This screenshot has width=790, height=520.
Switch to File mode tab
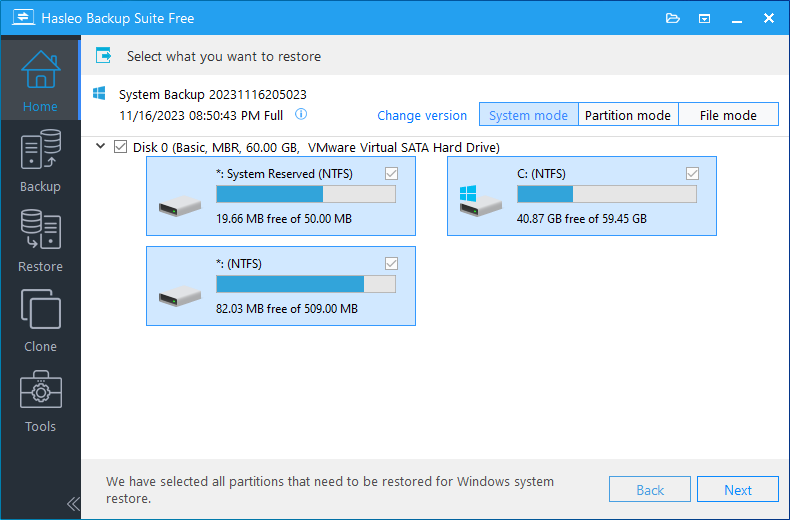pyautogui.click(x=728, y=115)
